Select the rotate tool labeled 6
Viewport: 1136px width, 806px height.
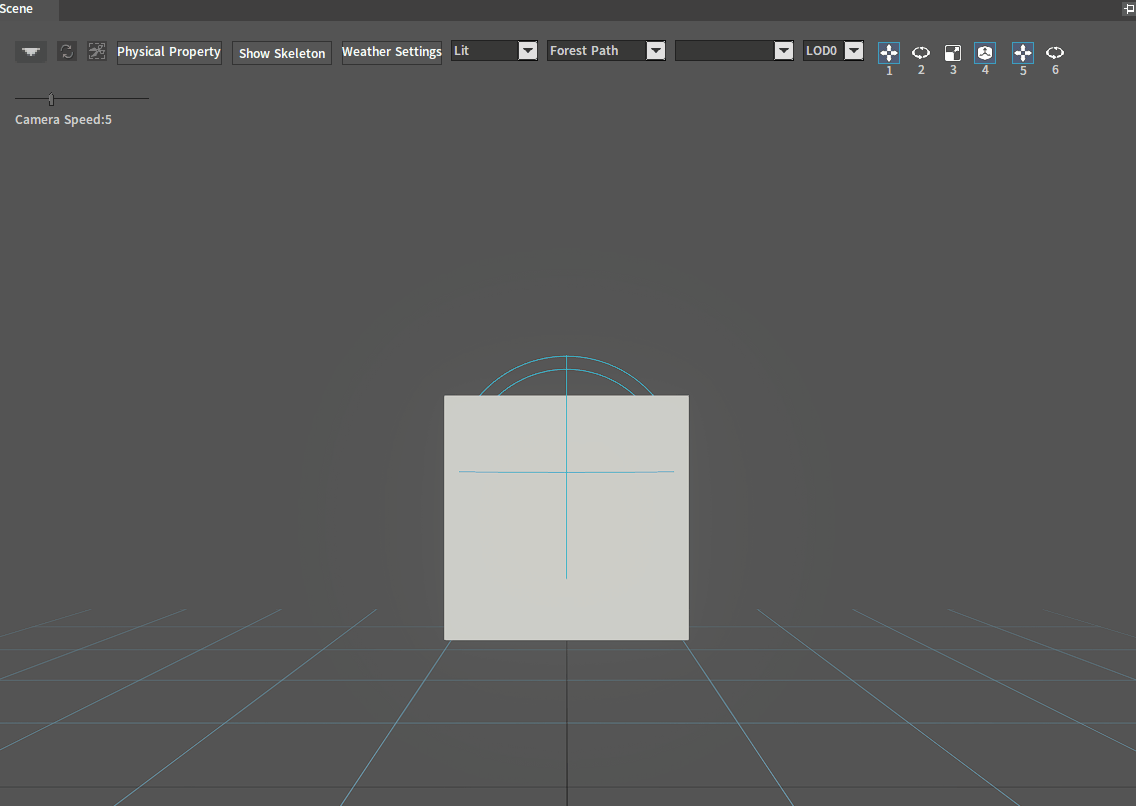(1055, 53)
